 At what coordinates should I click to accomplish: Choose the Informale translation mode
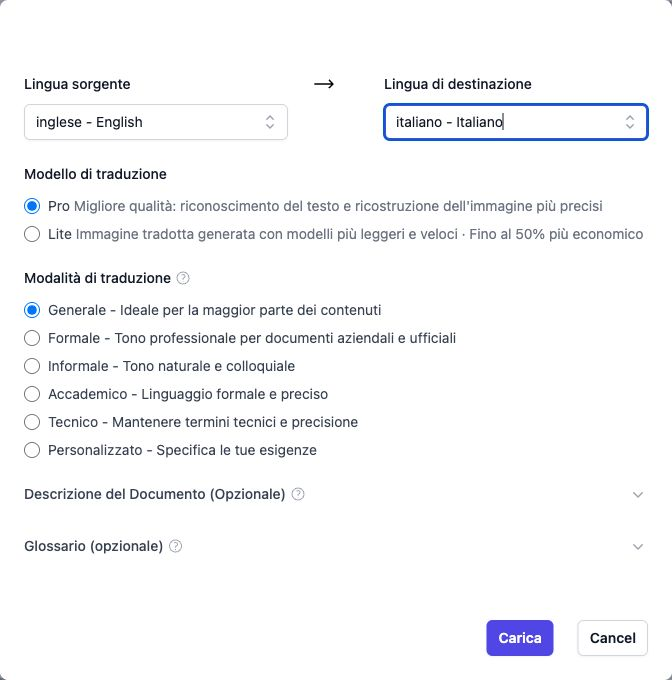pyautogui.click(x=32, y=366)
